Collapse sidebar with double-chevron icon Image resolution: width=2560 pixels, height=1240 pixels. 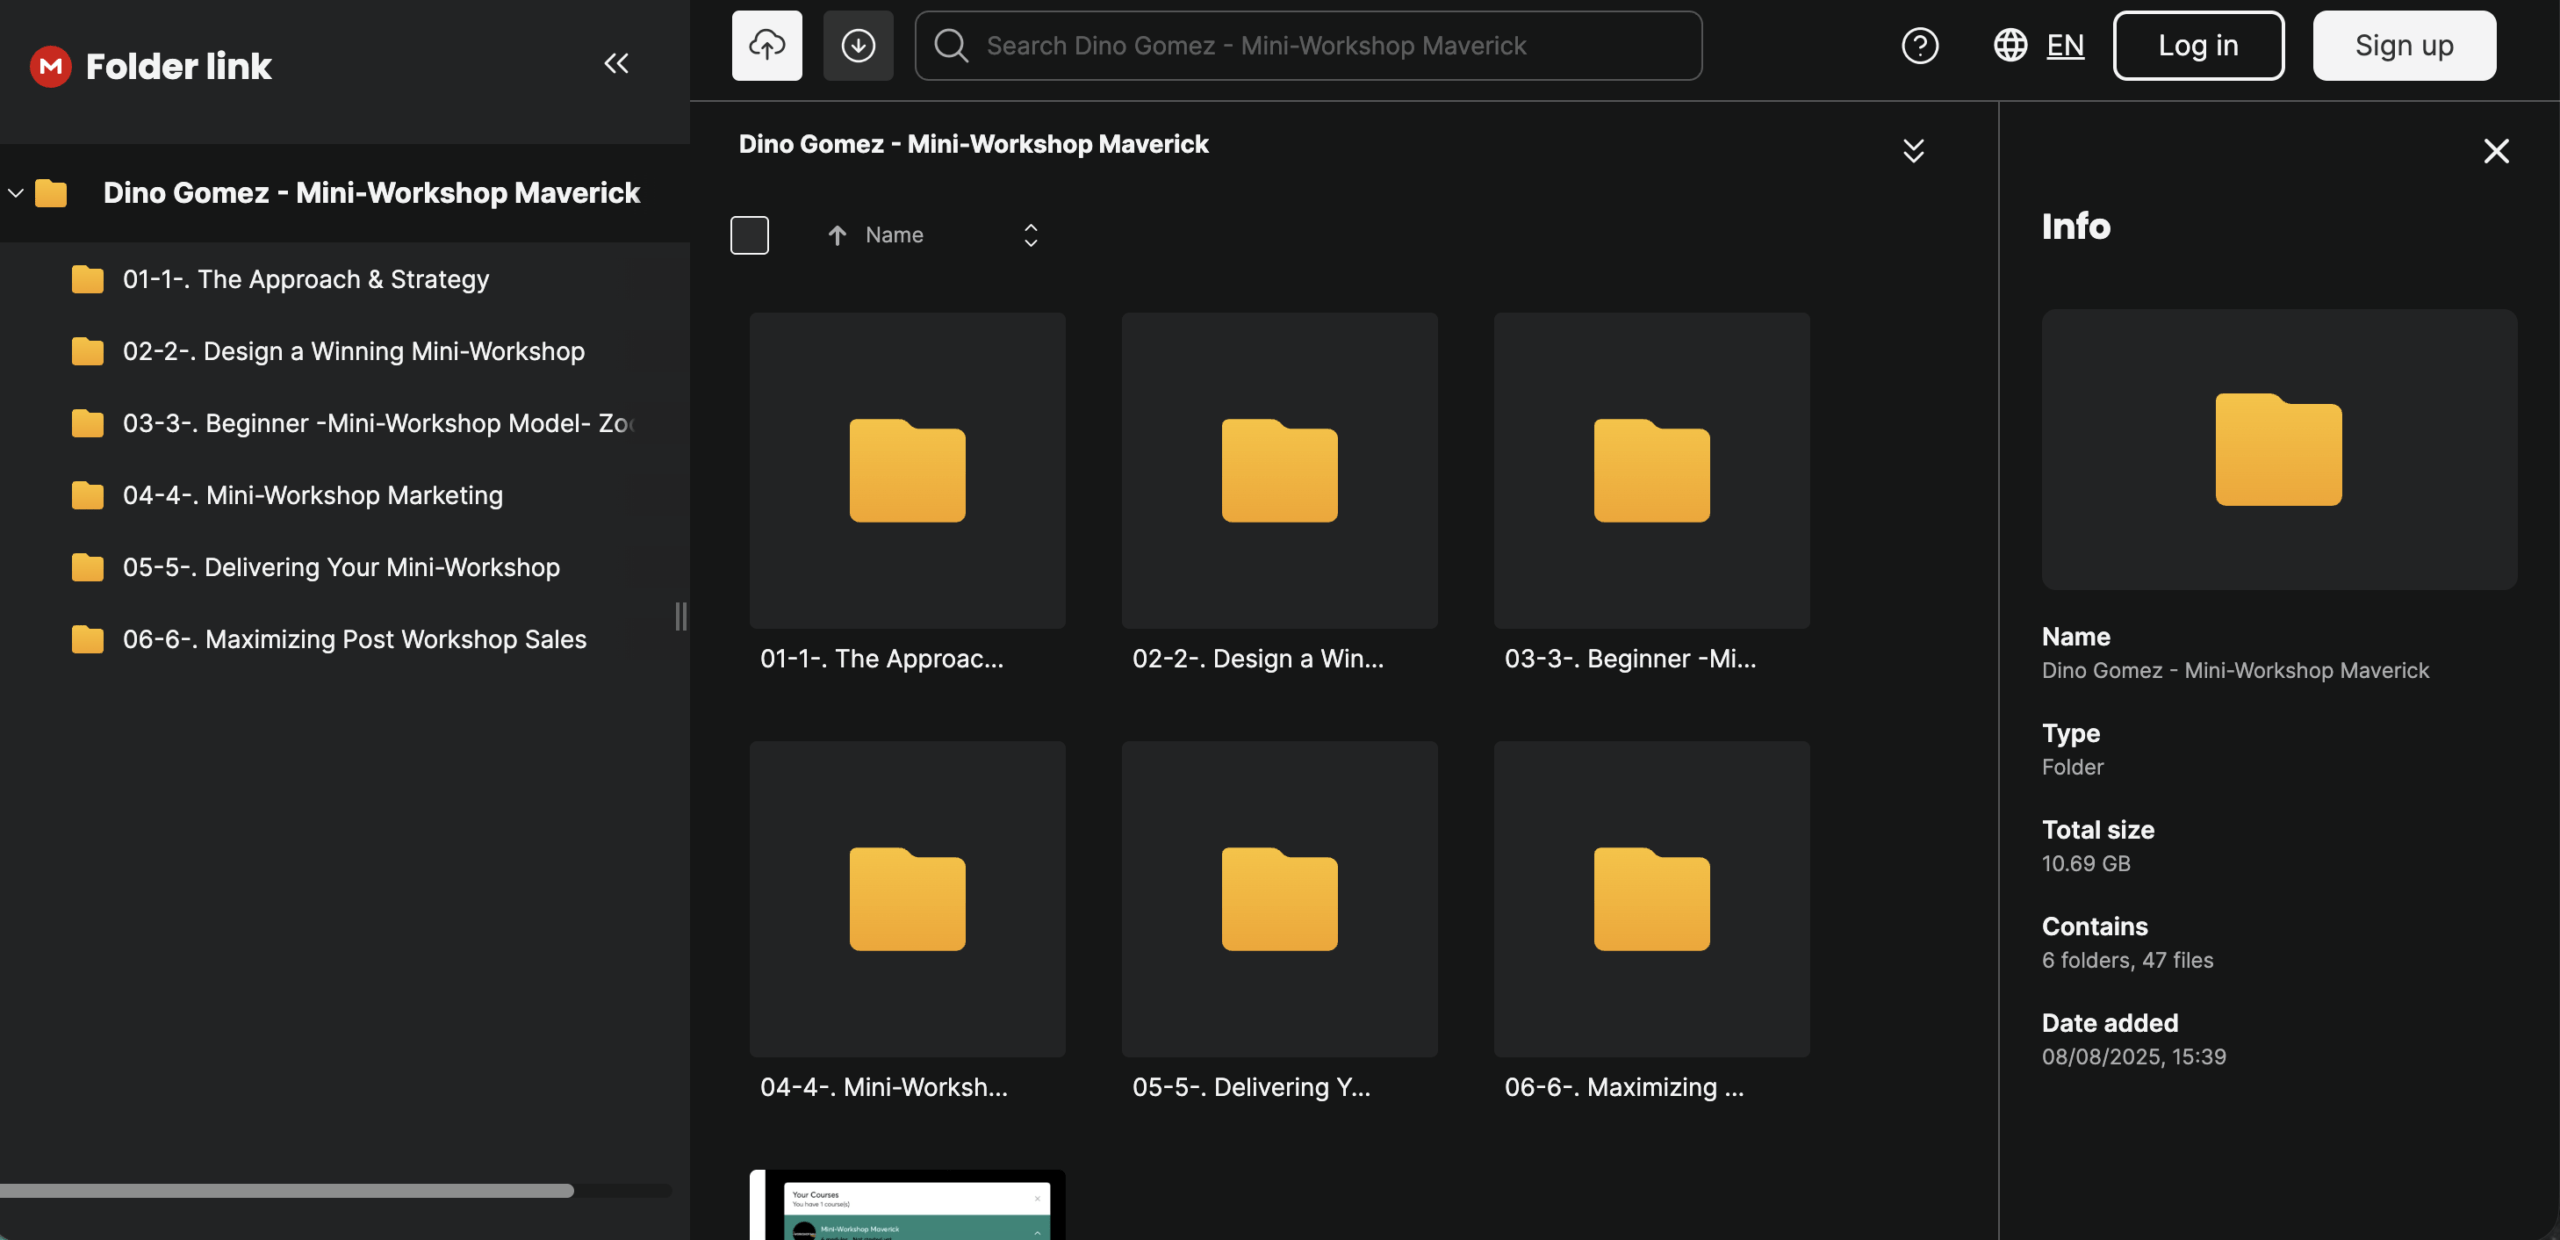616,64
